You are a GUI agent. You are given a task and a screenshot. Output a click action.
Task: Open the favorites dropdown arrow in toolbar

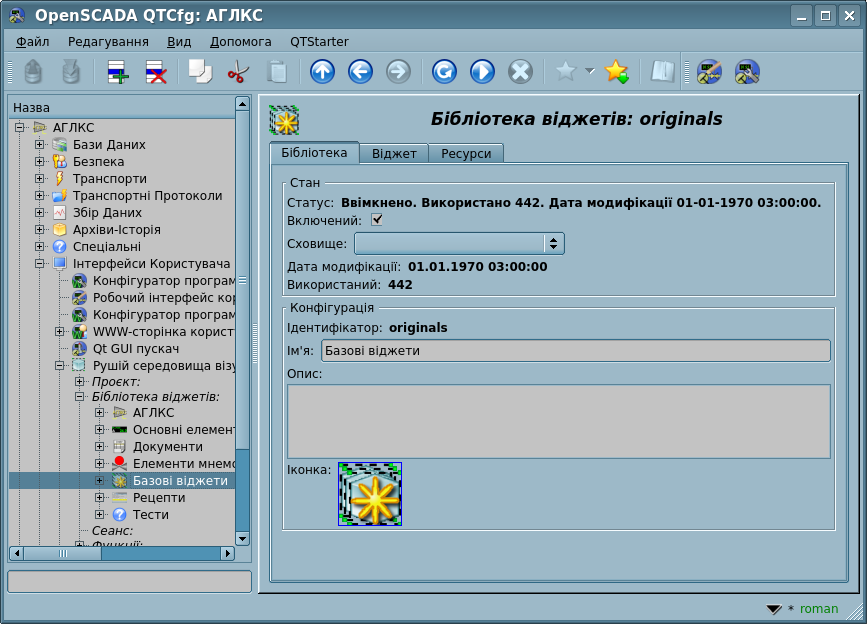point(590,71)
